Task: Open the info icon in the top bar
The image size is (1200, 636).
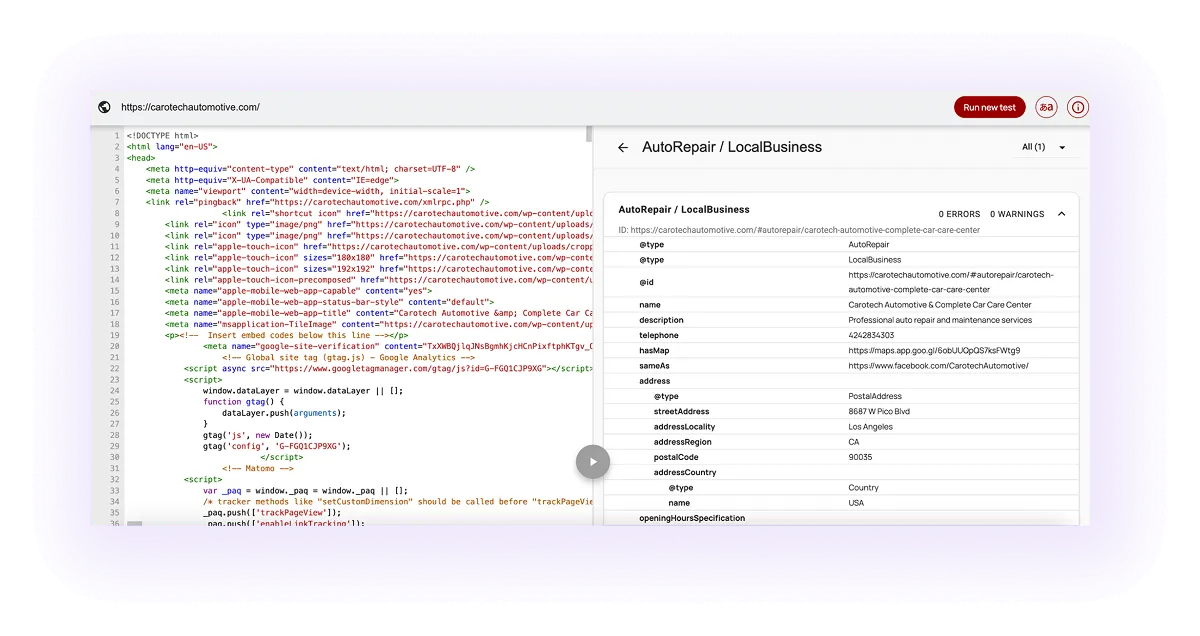Action: pos(1077,107)
